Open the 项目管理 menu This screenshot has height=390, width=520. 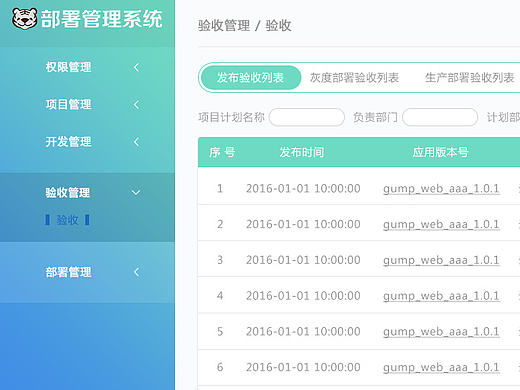pyautogui.click(x=68, y=105)
